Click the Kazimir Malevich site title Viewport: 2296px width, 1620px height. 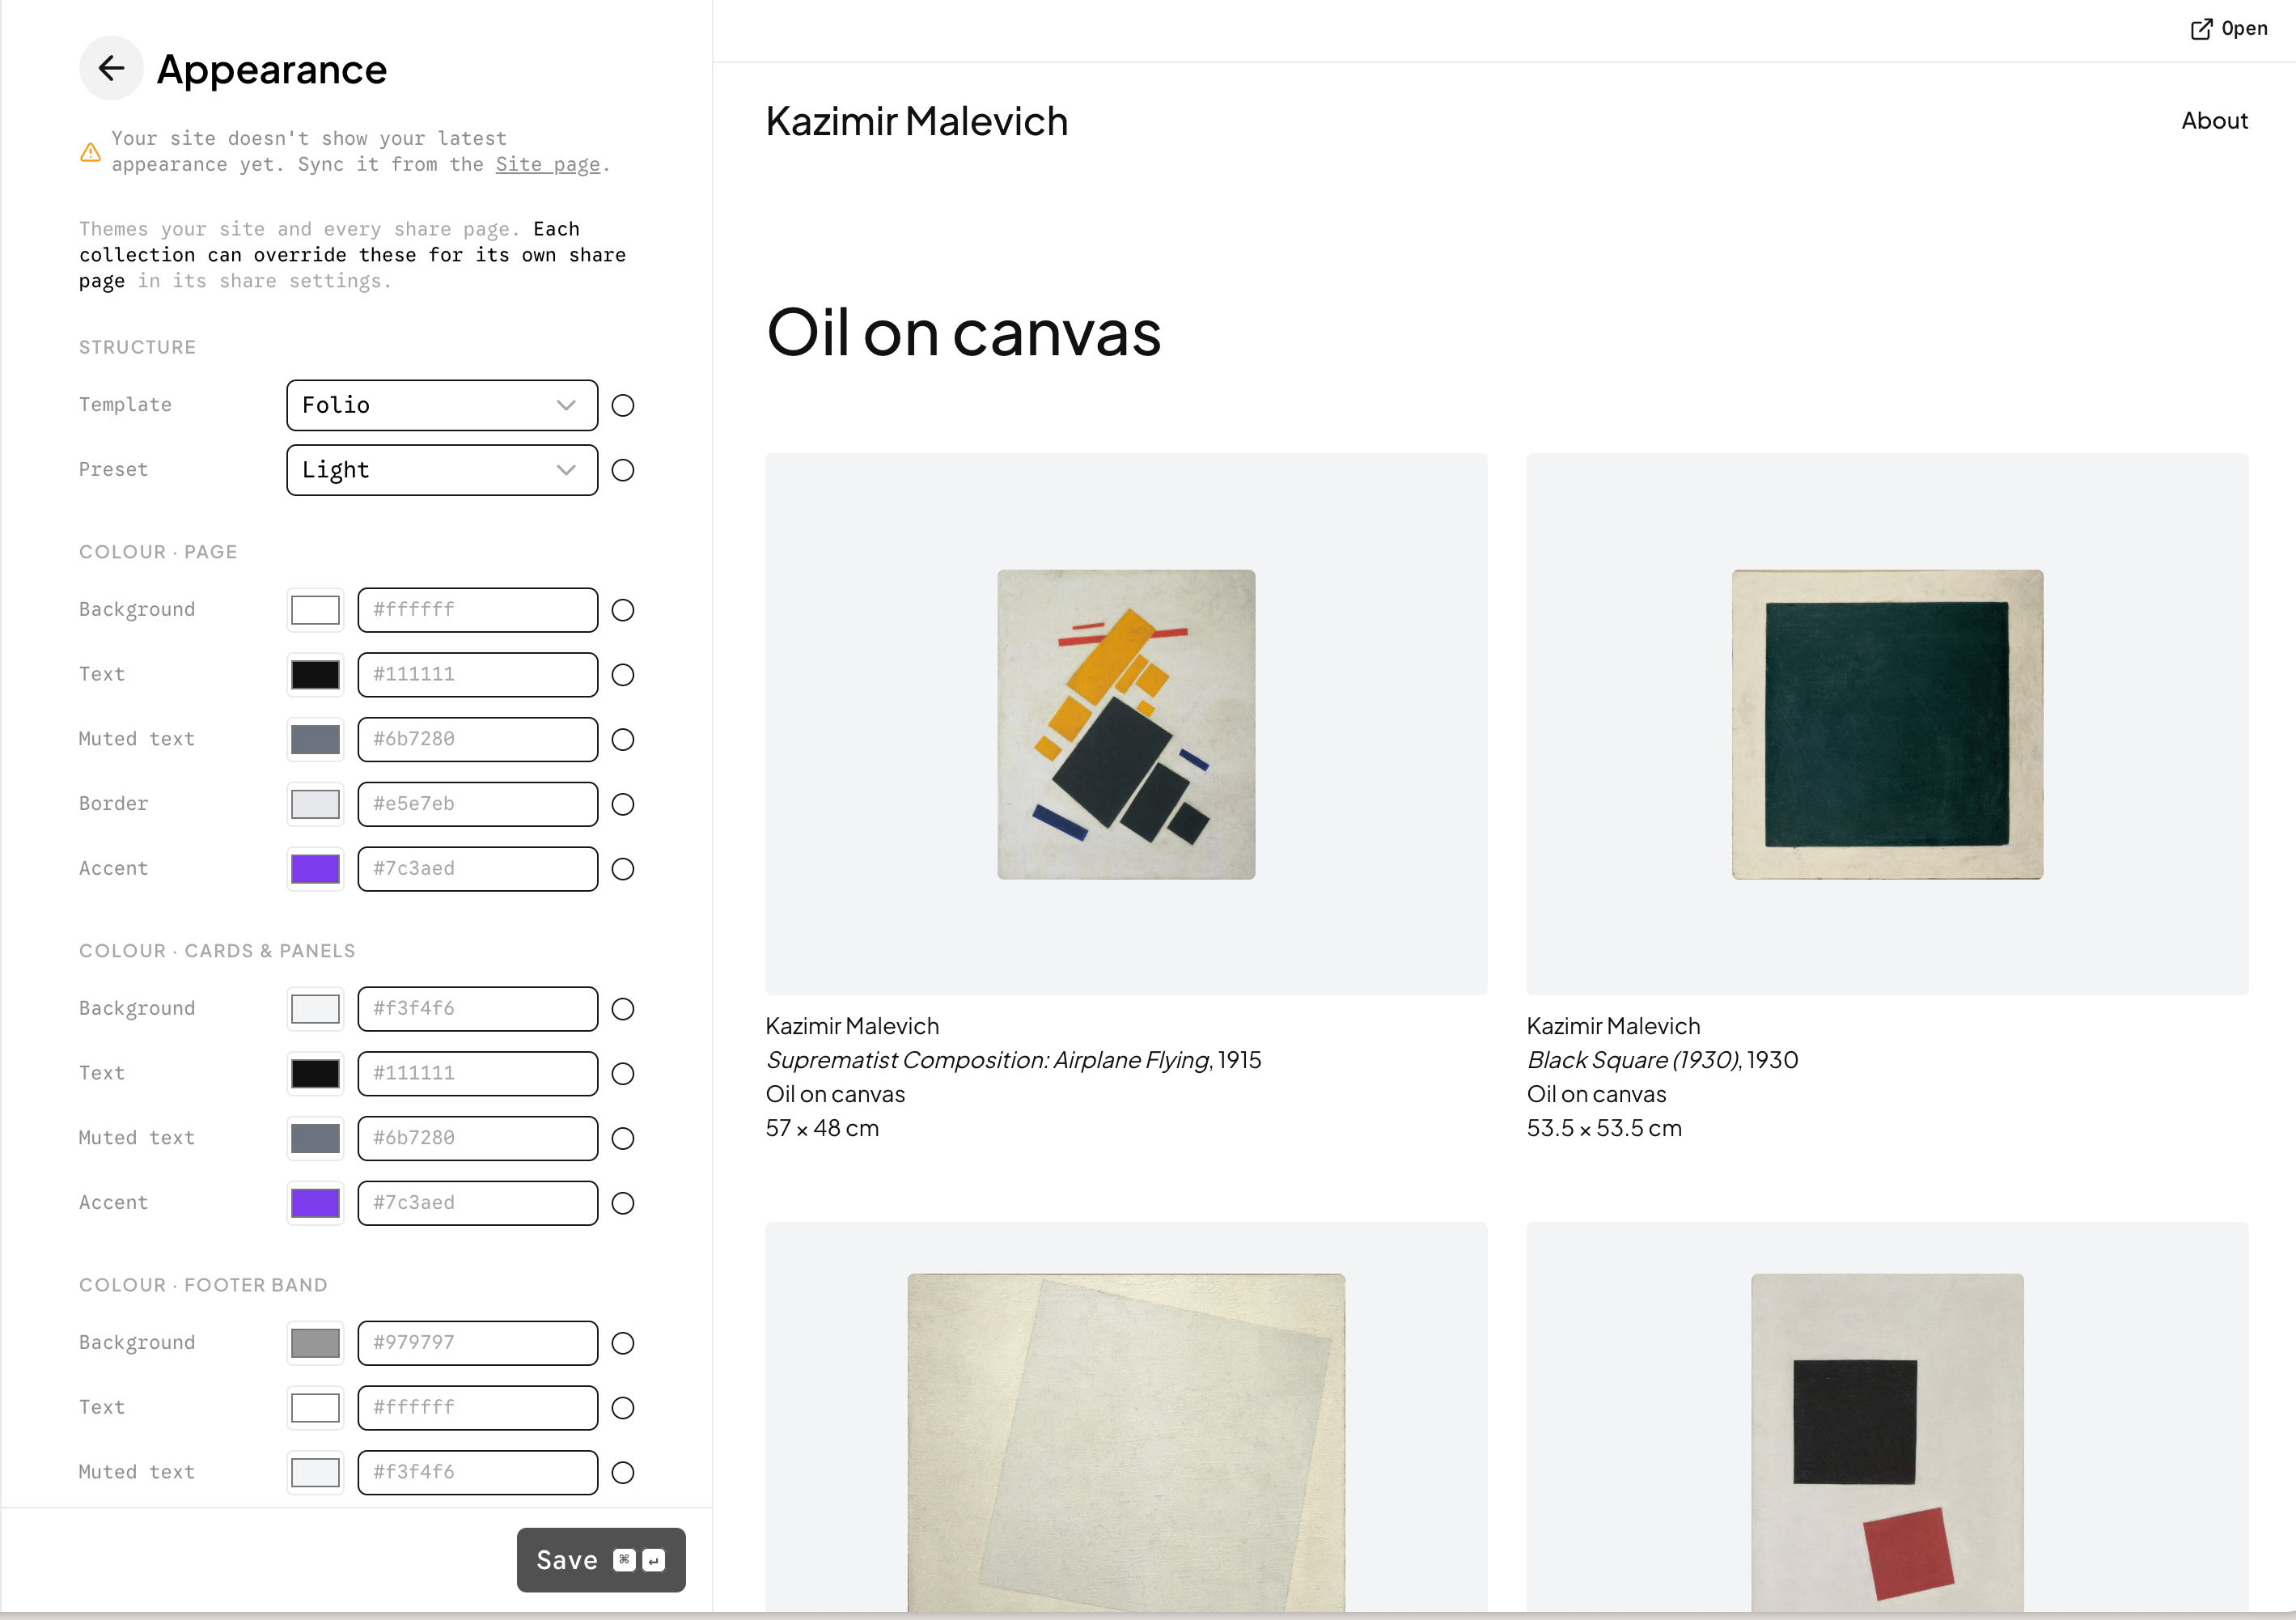(916, 121)
